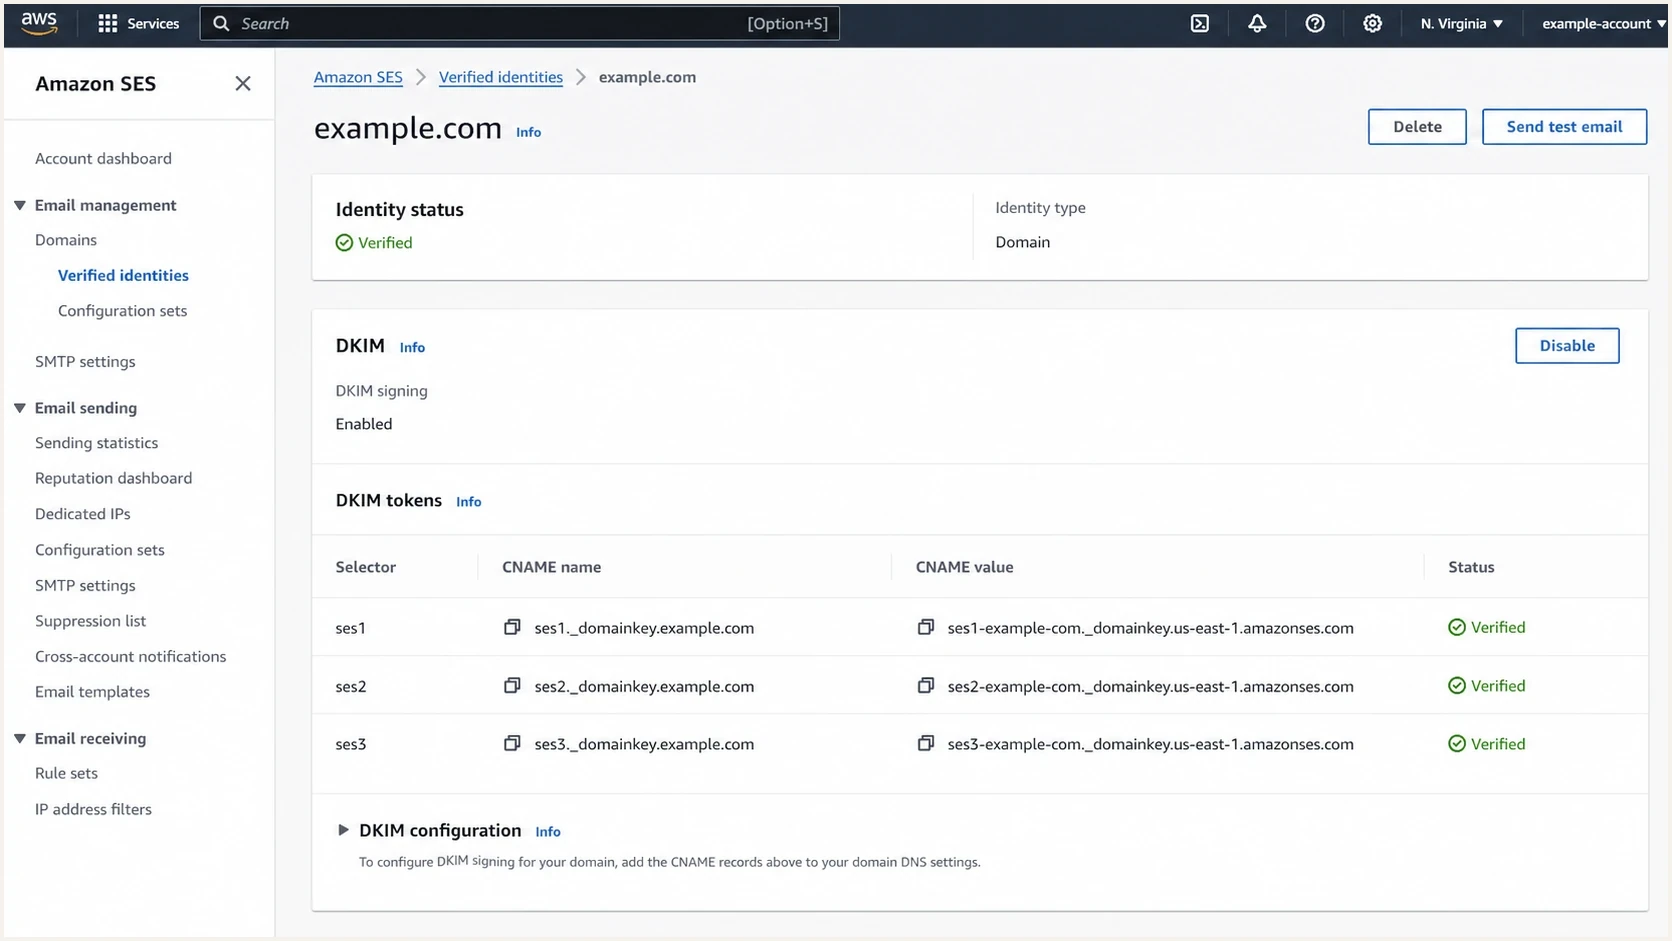Open SMTP settings under Email sending
Viewport: 1672px width, 941px height.
(85, 585)
